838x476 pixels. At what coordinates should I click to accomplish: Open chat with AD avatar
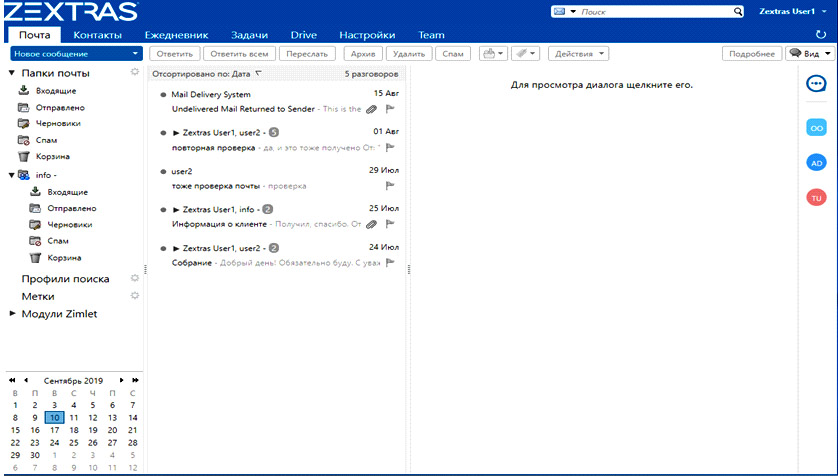(816, 163)
